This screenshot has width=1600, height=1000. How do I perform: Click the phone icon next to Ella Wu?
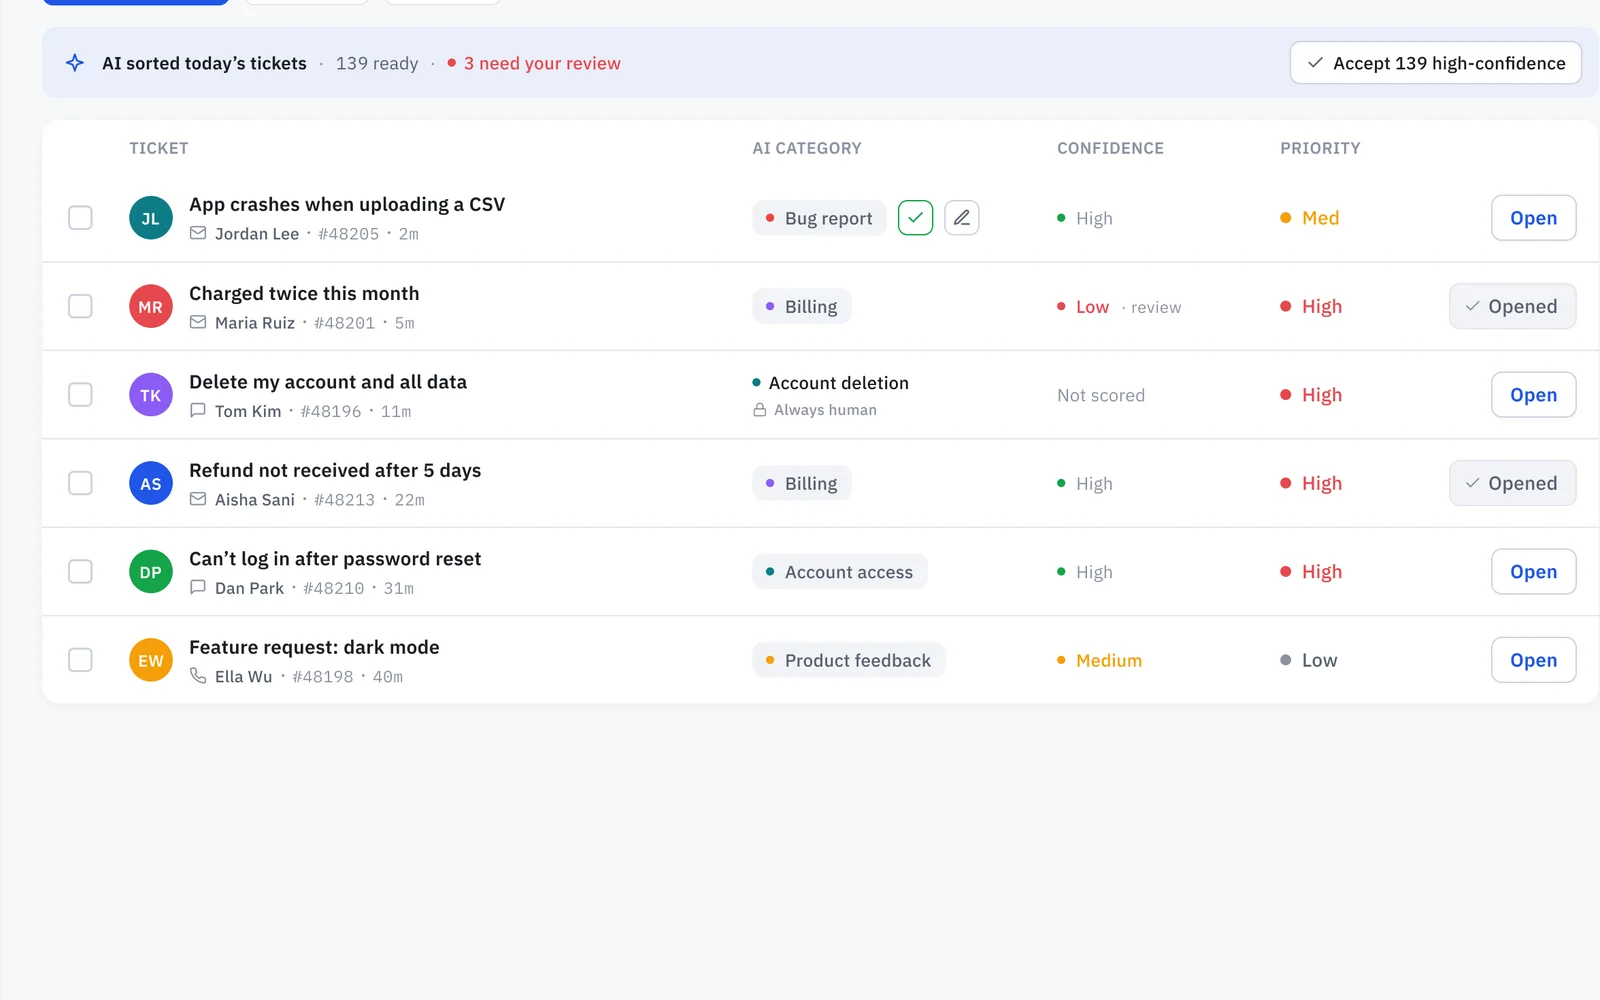(x=198, y=676)
